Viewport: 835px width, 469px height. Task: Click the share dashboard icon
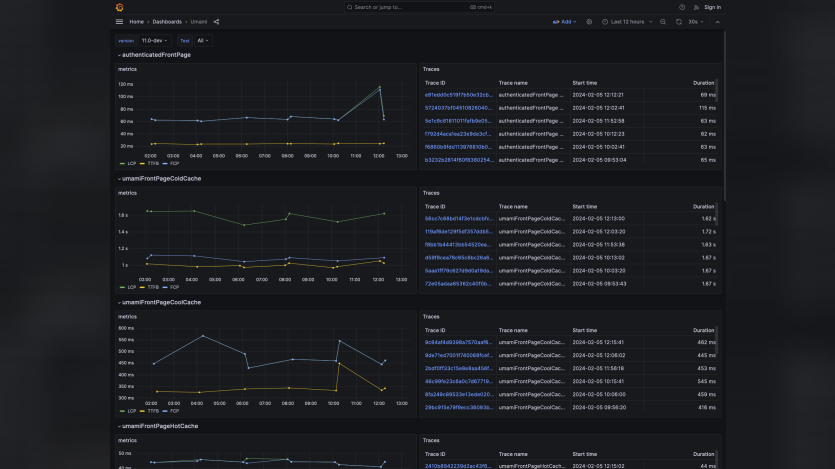point(216,22)
